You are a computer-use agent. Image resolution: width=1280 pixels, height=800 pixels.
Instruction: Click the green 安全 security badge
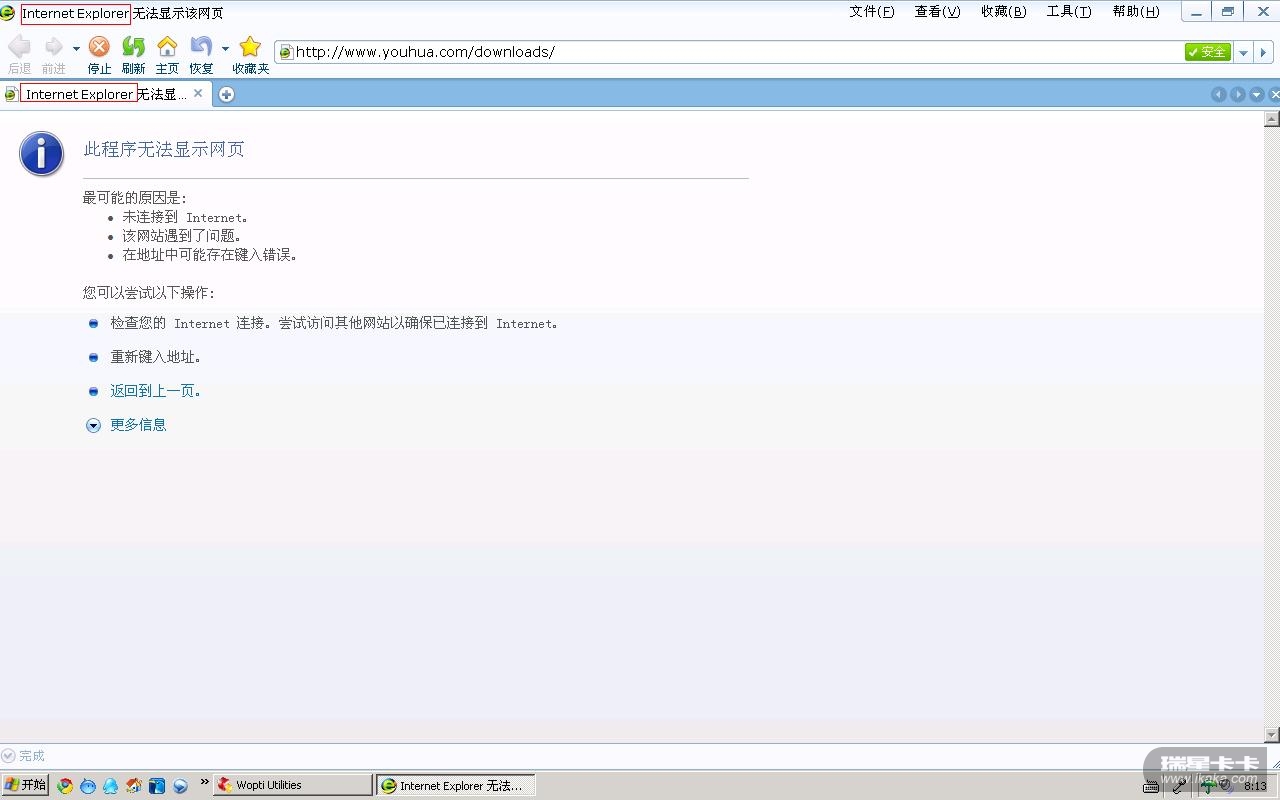coord(1208,52)
